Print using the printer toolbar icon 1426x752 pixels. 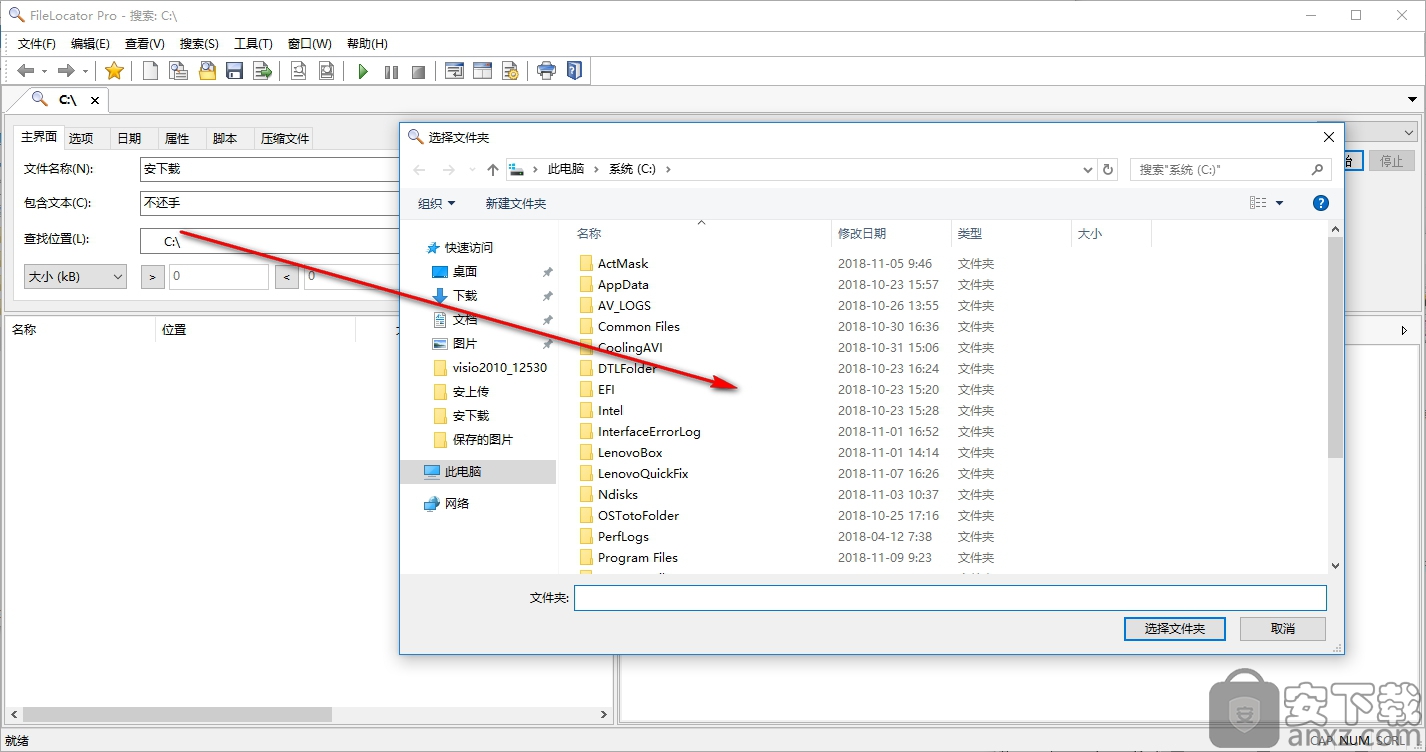546,71
